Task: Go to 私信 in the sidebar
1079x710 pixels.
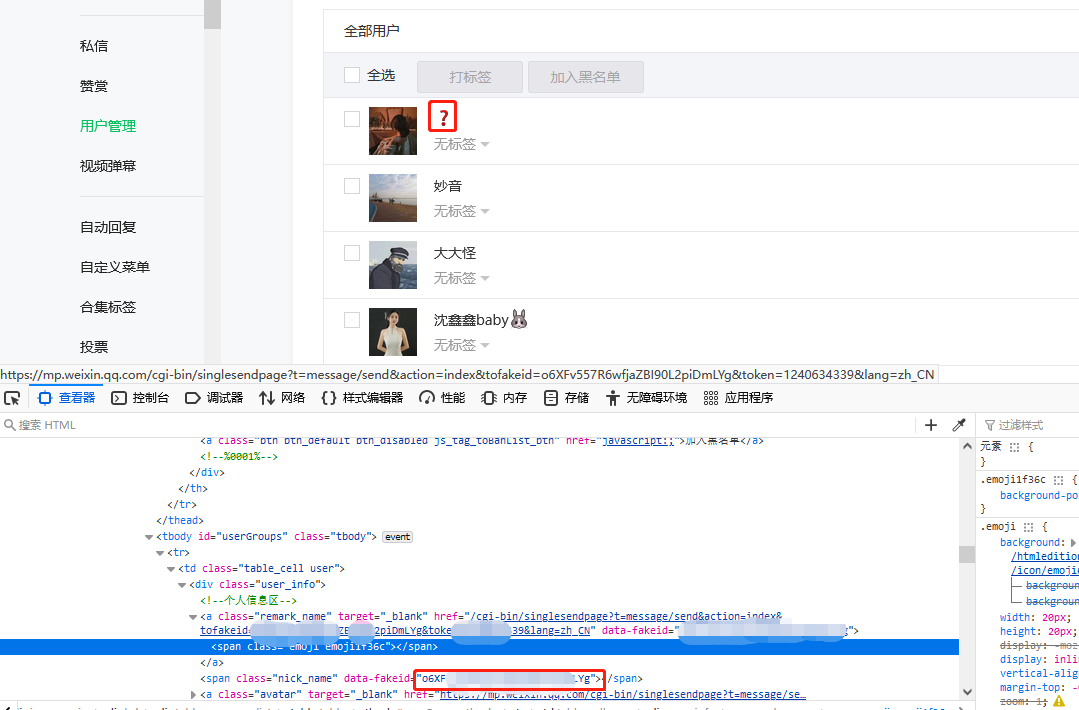Action: (x=94, y=46)
